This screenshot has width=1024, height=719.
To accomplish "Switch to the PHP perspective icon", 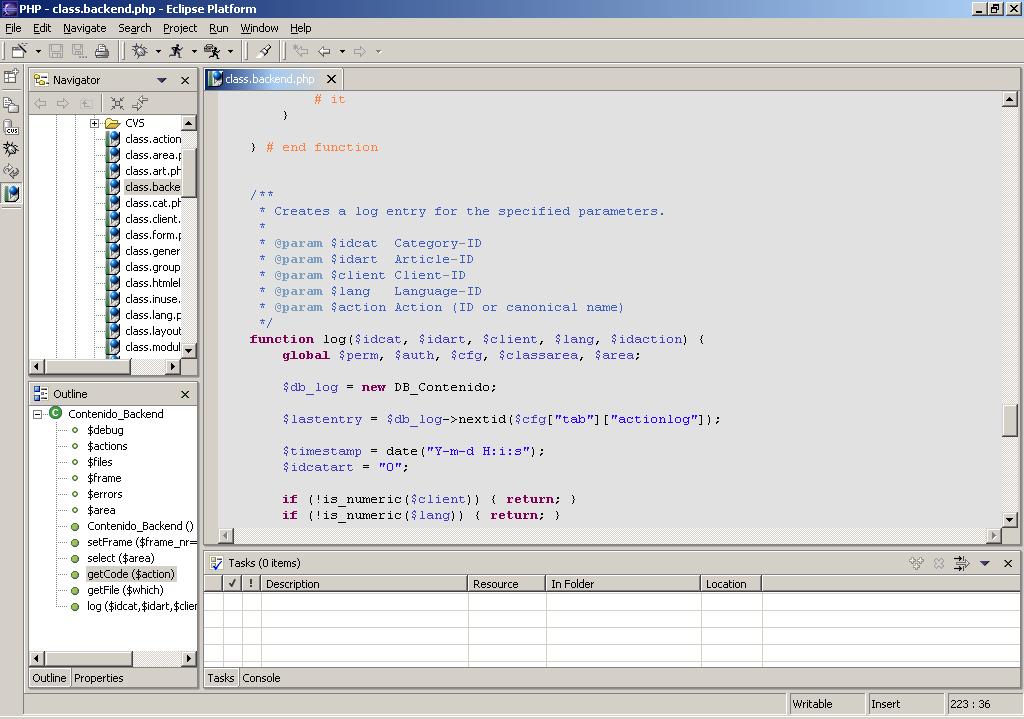I will pos(11,194).
